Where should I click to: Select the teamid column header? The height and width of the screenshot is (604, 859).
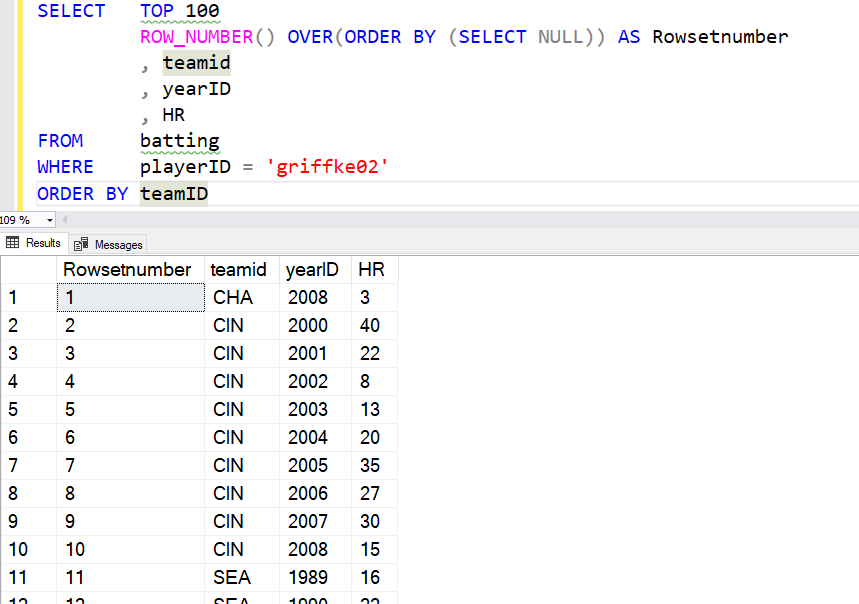click(239, 270)
